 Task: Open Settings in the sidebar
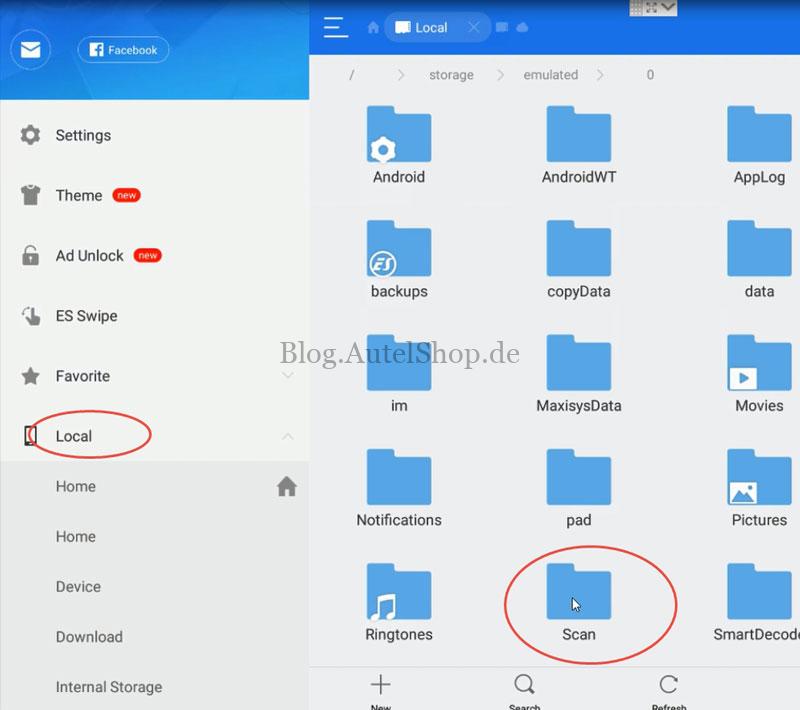coord(83,135)
